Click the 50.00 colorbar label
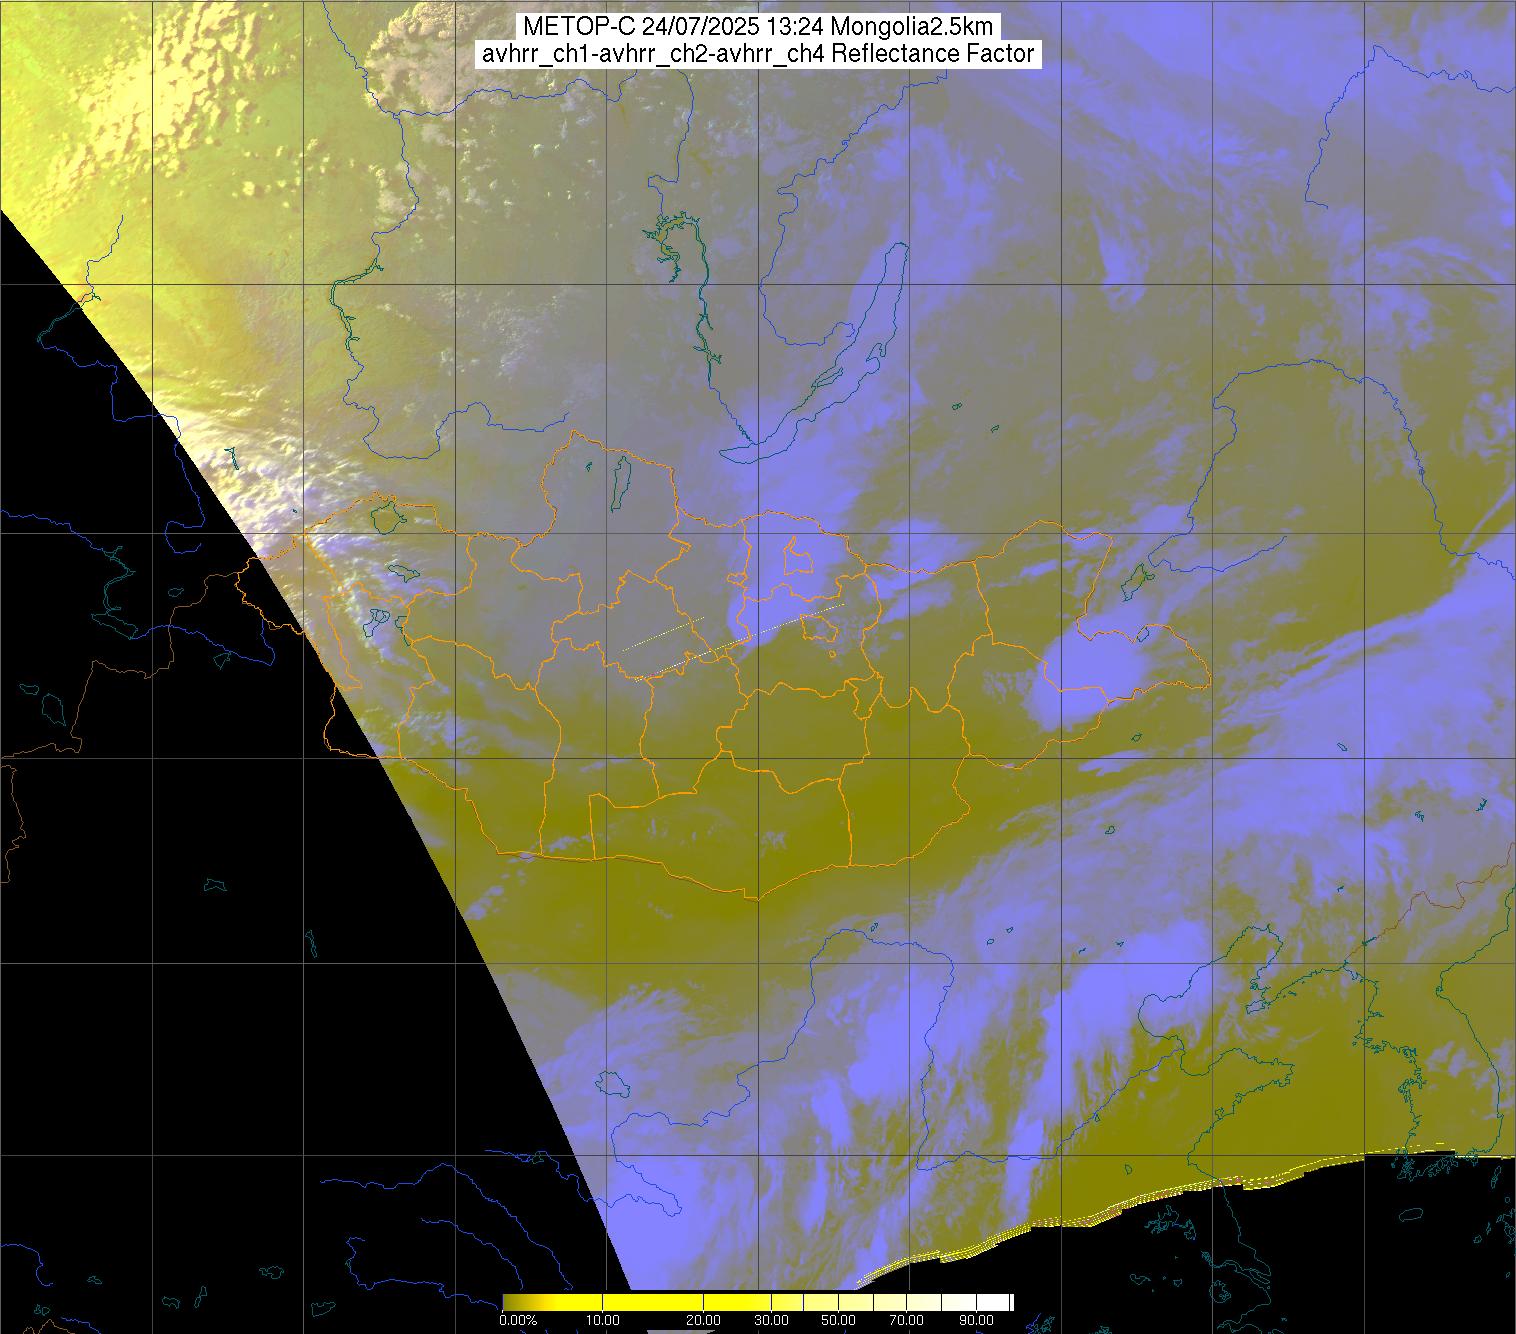The width and height of the screenshot is (1516, 1334). click(x=838, y=1321)
